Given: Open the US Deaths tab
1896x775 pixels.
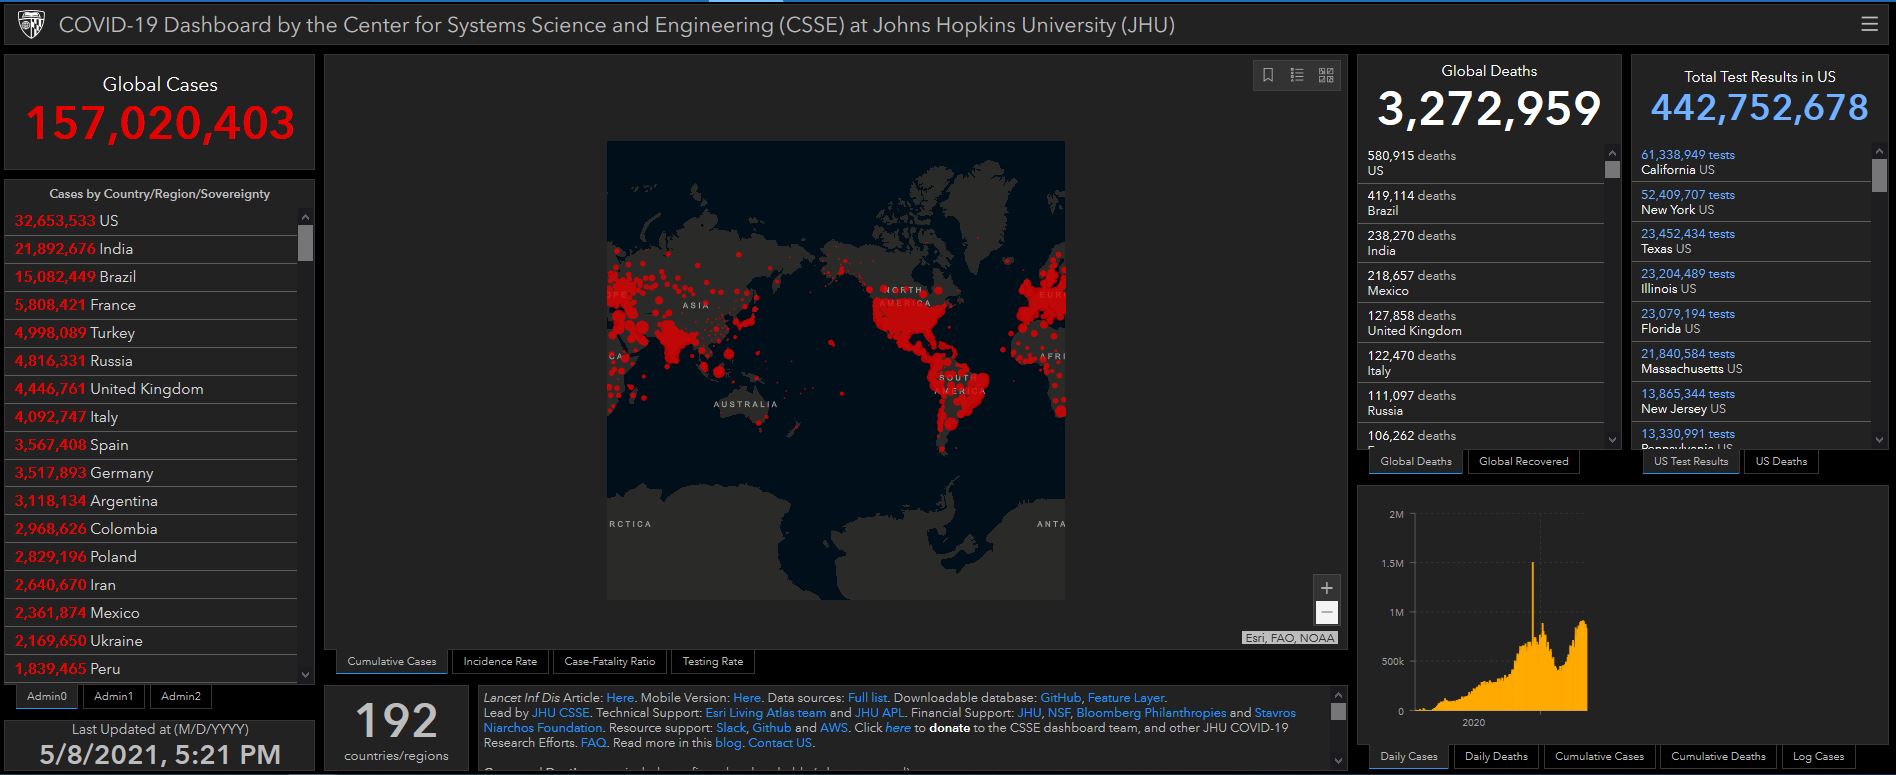Looking at the screenshot, I should pyautogui.click(x=1781, y=461).
